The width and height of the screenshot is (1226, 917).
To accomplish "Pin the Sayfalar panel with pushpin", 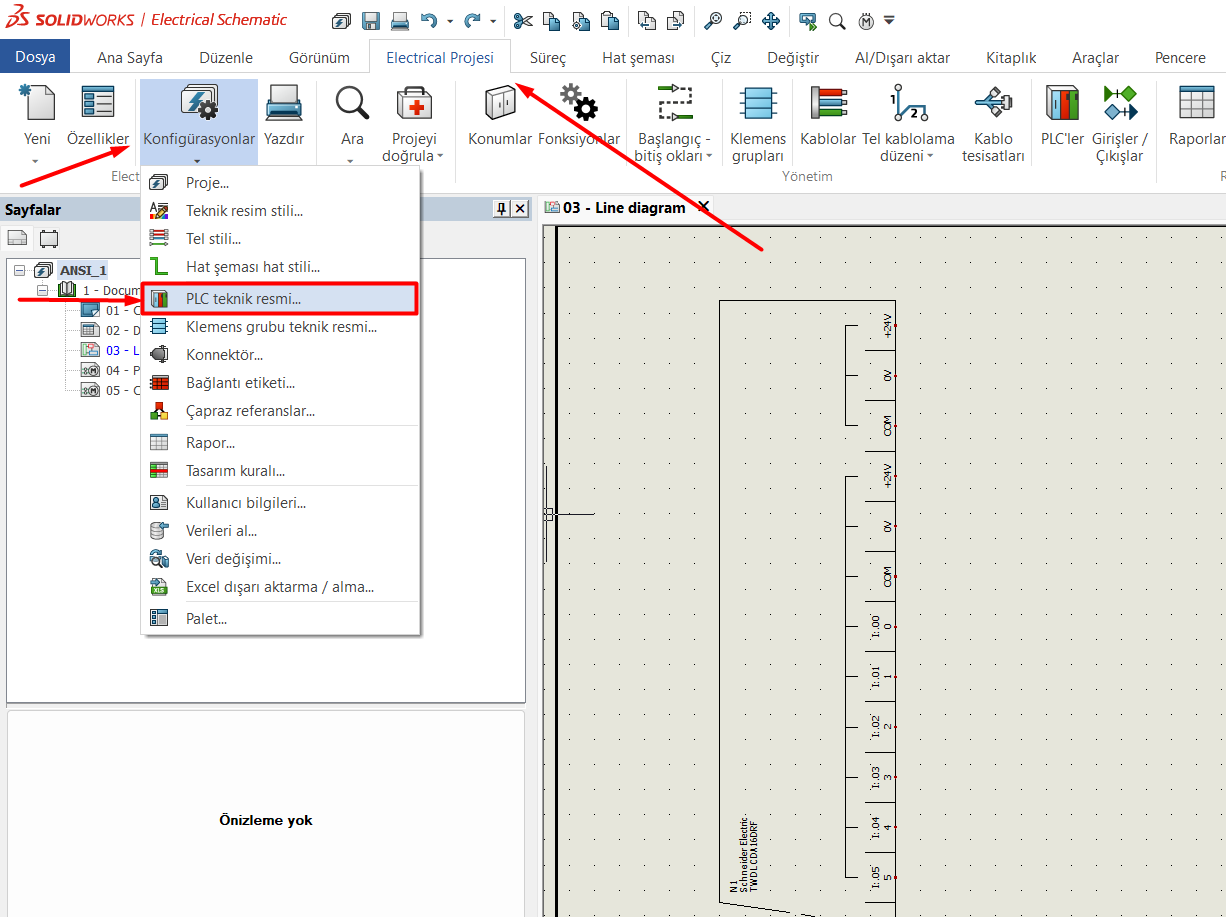I will [501, 208].
